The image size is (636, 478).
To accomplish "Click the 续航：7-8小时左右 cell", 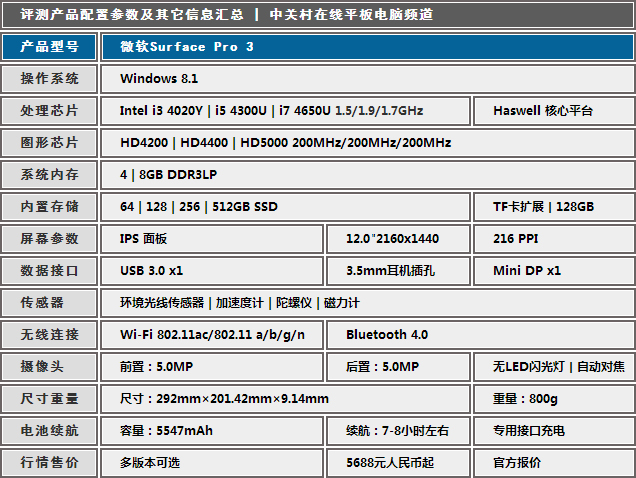I will pos(399,431).
